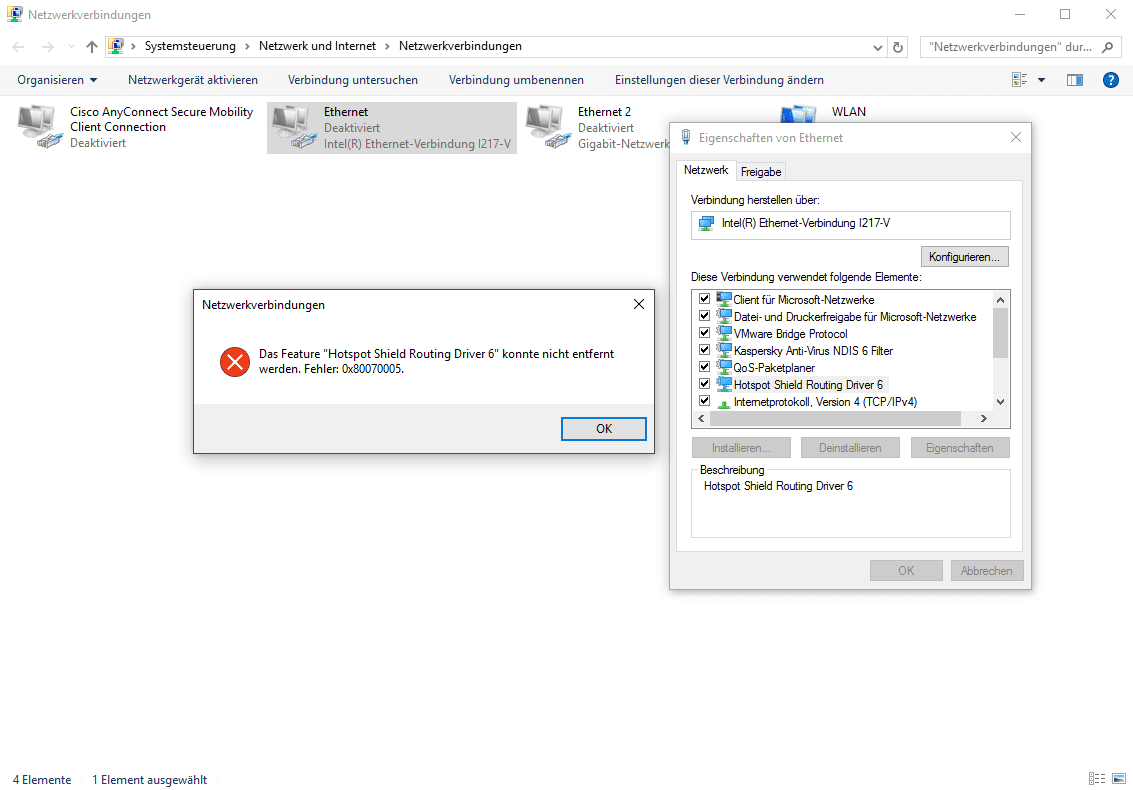Expand the address bar history dropdown
Image resolution: width=1133 pixels, height=790 pixels.
(x=877, y=48)
